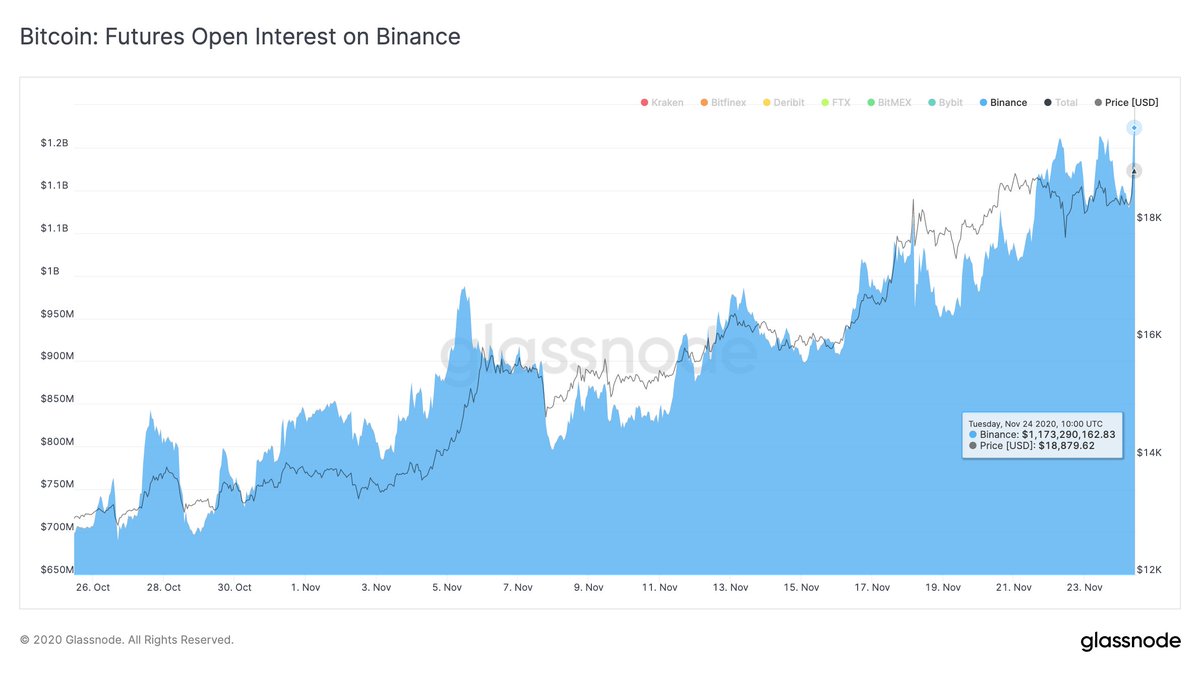The width and height of the screenshot is (1200, 673).
Task: Enable the Bybit legend entry
Action: [944, 103]
